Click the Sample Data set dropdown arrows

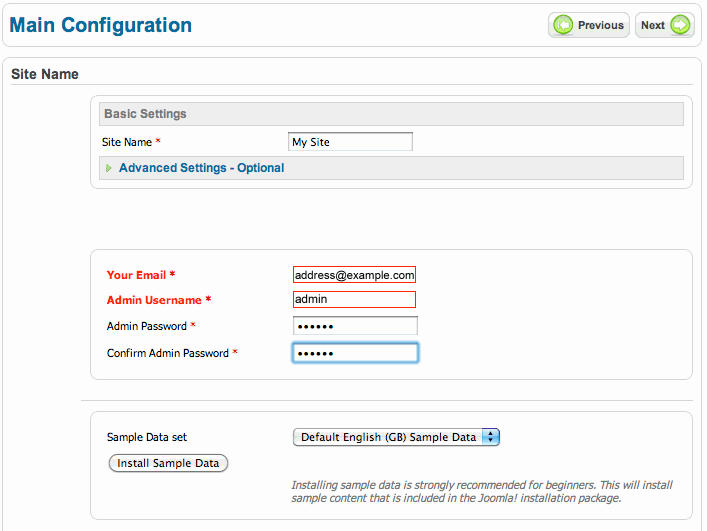point(491,437)
